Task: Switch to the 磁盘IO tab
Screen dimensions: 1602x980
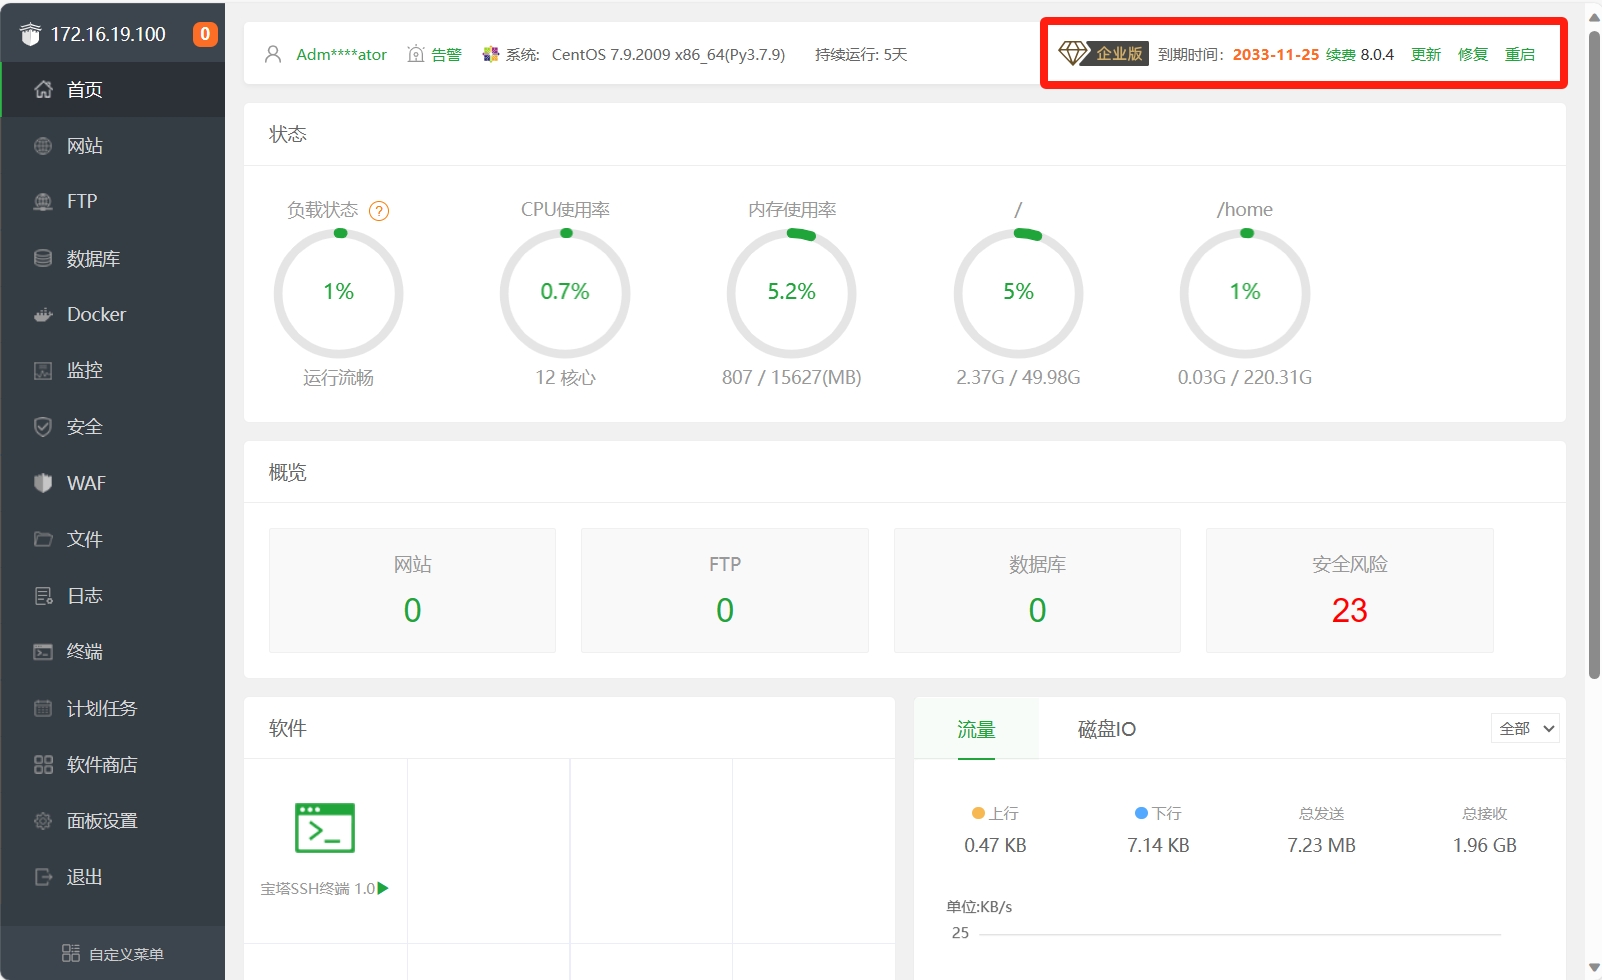Action: pos(1106,729)
